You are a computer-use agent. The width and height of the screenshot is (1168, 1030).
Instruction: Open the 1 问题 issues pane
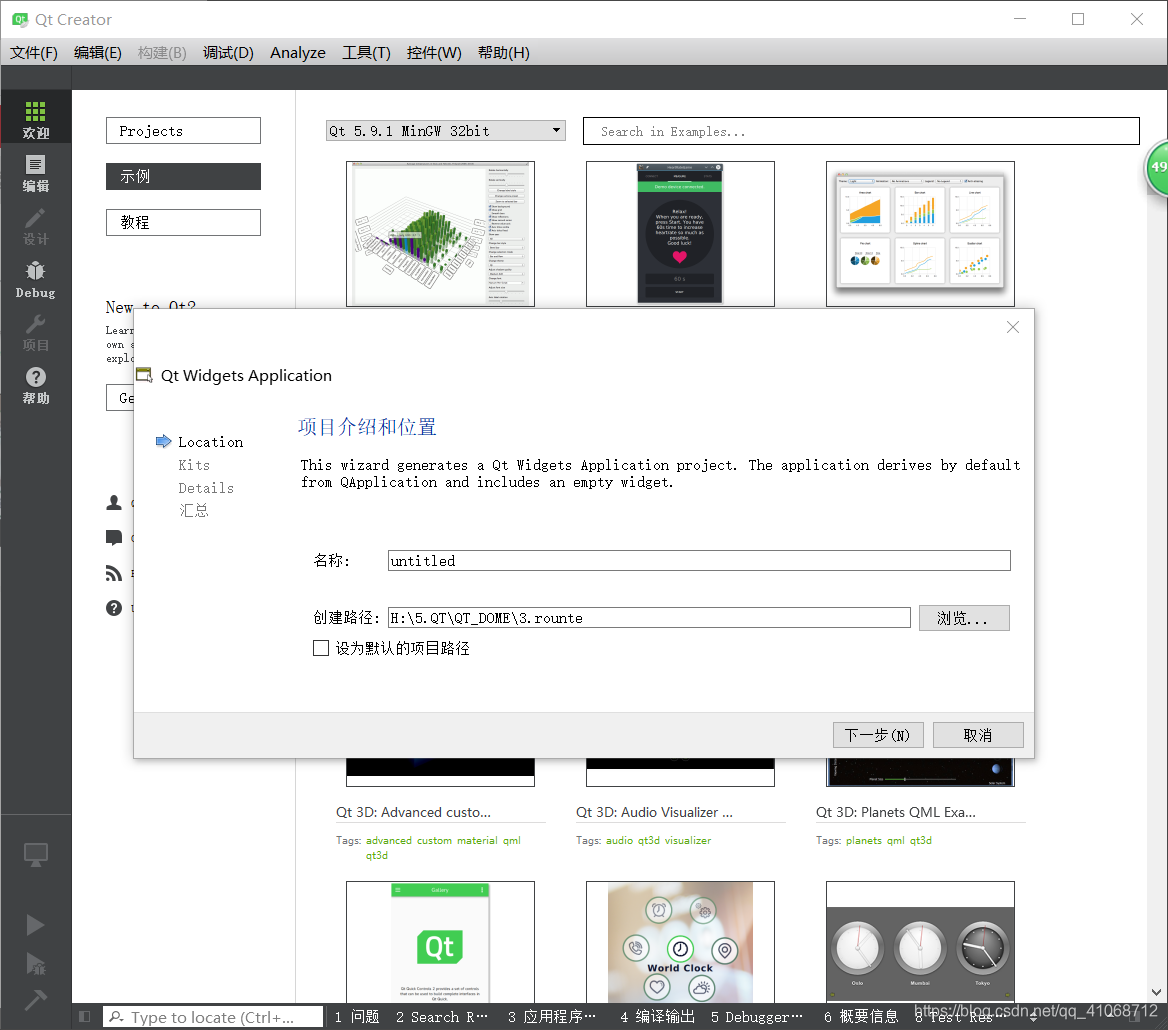[x=357, y=1017]
